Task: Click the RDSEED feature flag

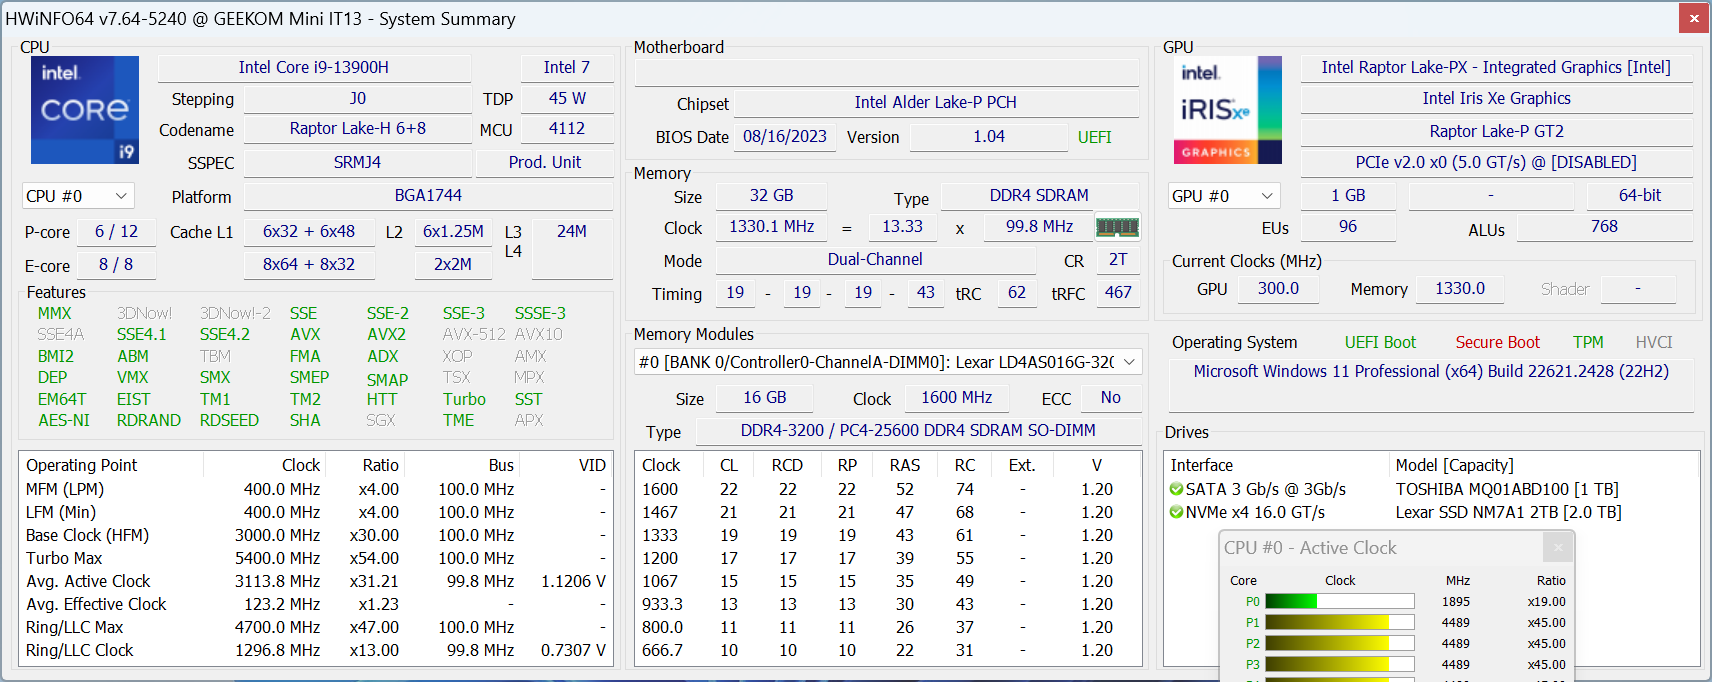Action: point(229,421)
